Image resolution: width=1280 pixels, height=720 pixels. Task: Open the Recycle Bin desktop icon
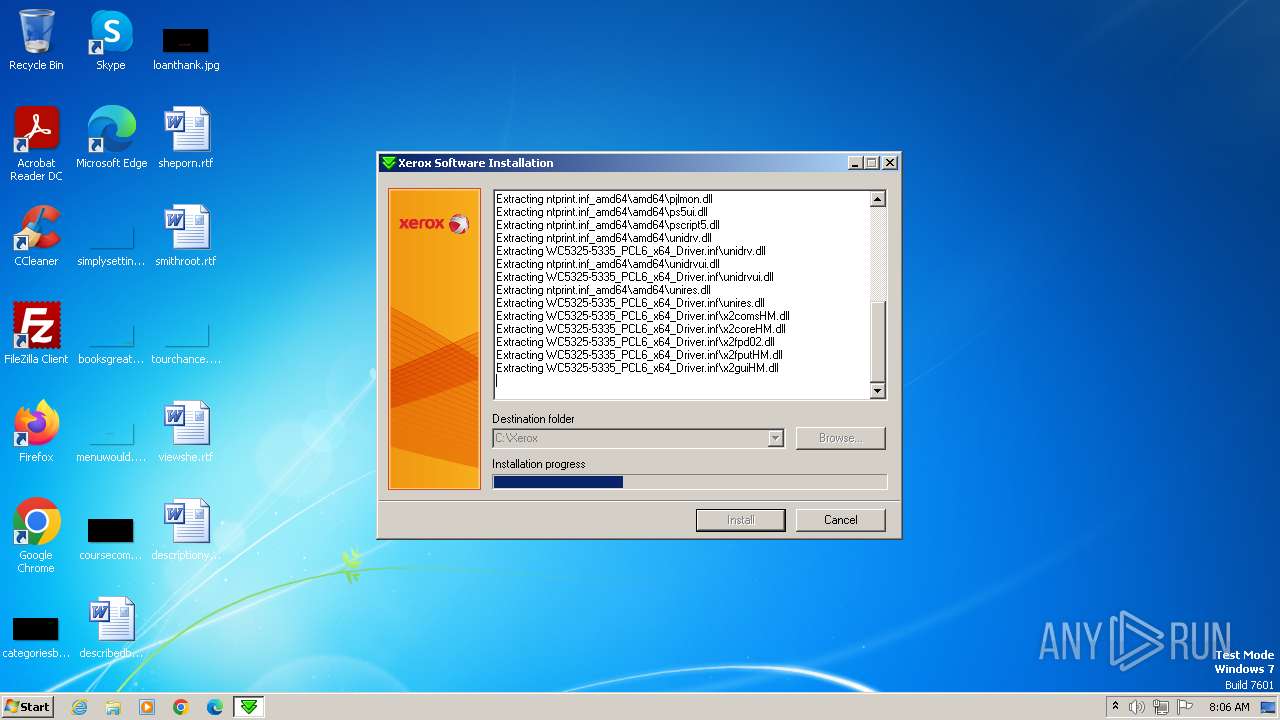[36, 40]
